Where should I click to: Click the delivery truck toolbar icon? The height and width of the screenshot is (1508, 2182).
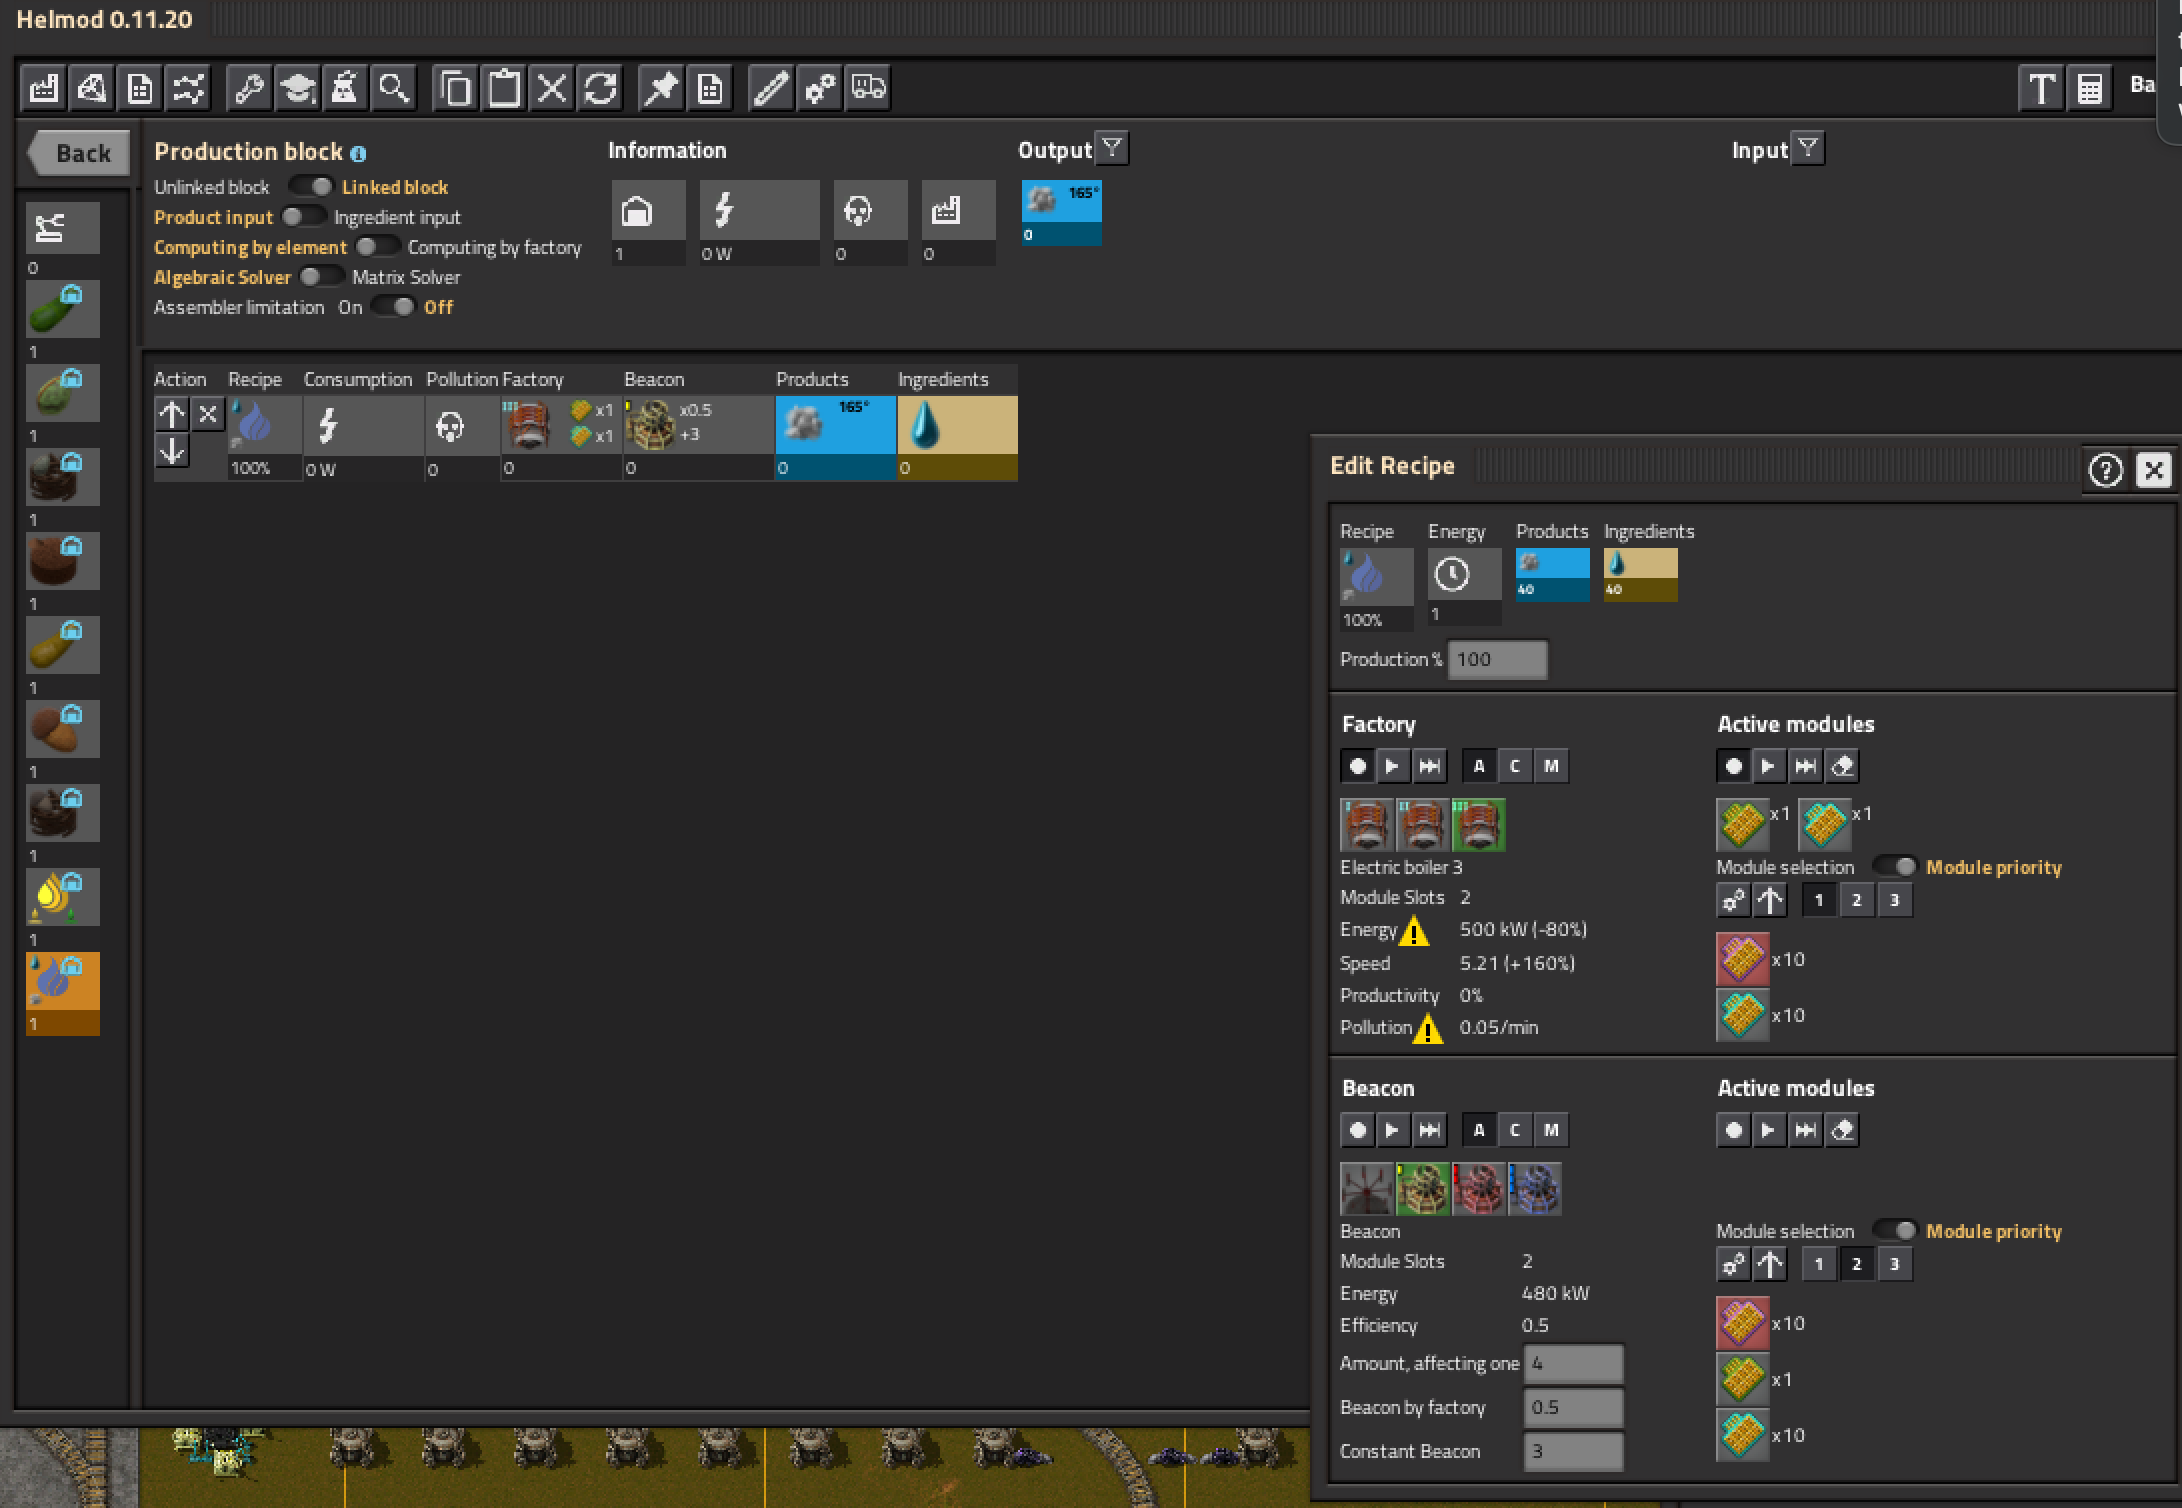click(x=868, y=89)
